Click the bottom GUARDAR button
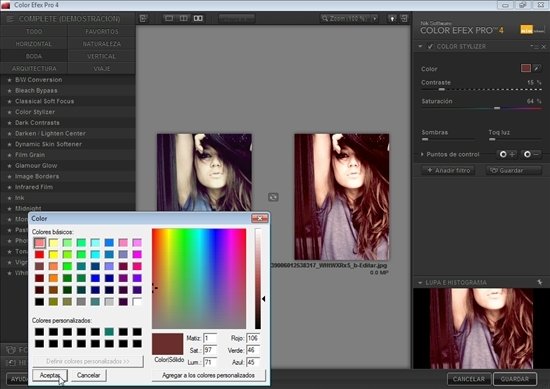This screenshot has height=389, width=550. (515, 379)
